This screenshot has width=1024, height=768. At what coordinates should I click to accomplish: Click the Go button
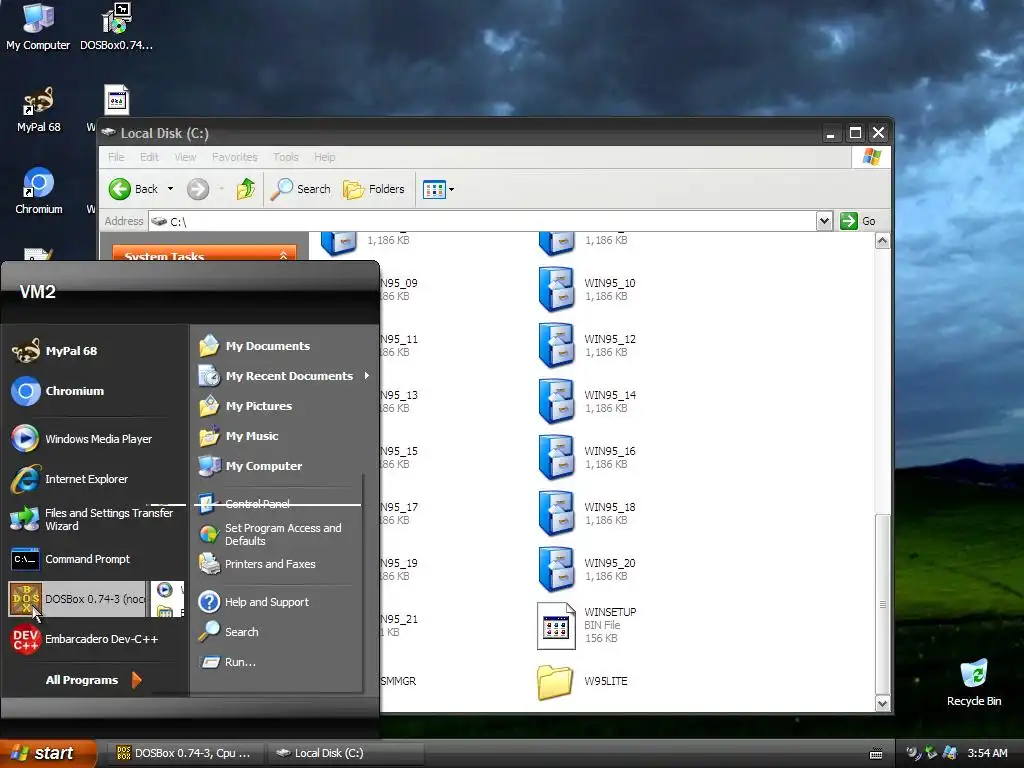tap(858, 221)
